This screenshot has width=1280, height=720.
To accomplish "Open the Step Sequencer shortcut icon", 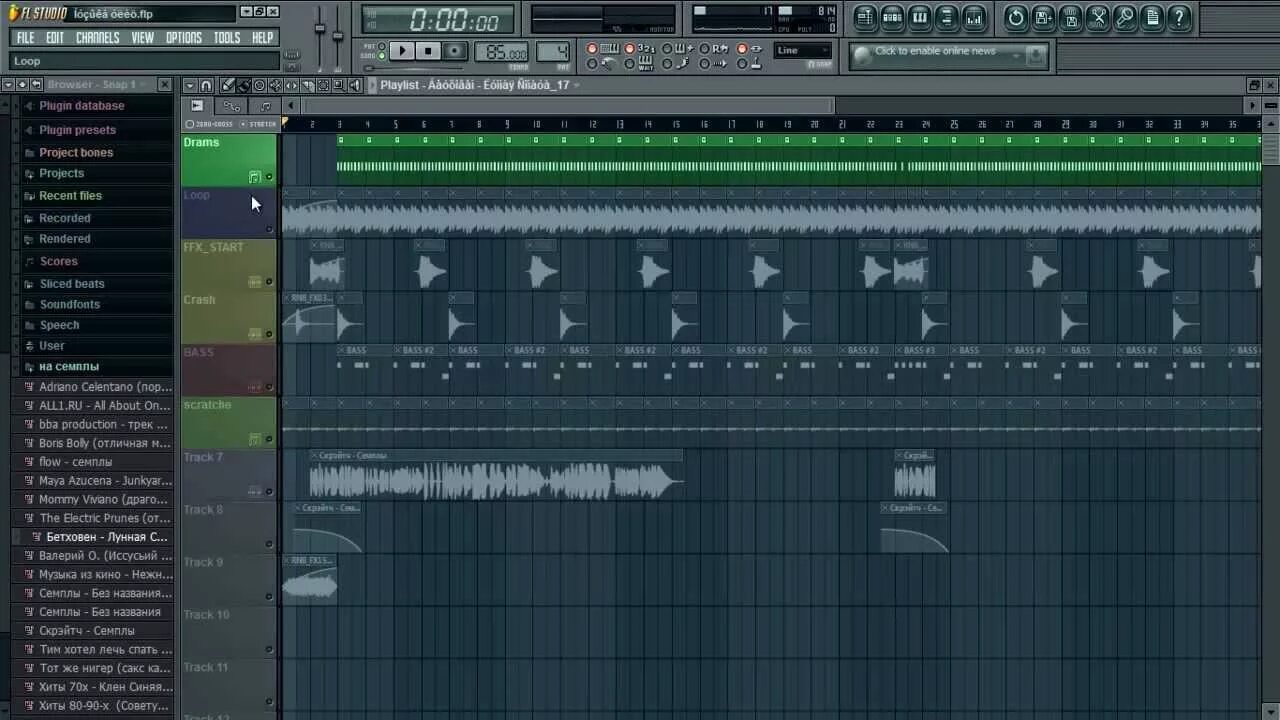I will (892, 17).
